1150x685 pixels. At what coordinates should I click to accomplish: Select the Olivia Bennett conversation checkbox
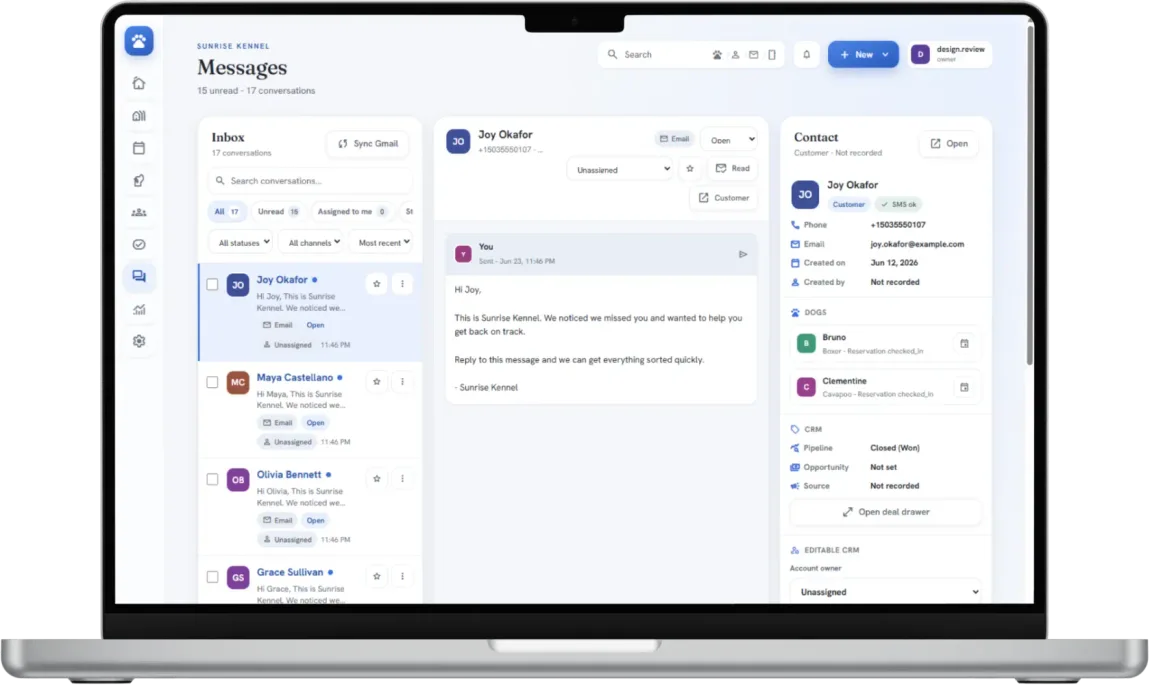(212, 480)
